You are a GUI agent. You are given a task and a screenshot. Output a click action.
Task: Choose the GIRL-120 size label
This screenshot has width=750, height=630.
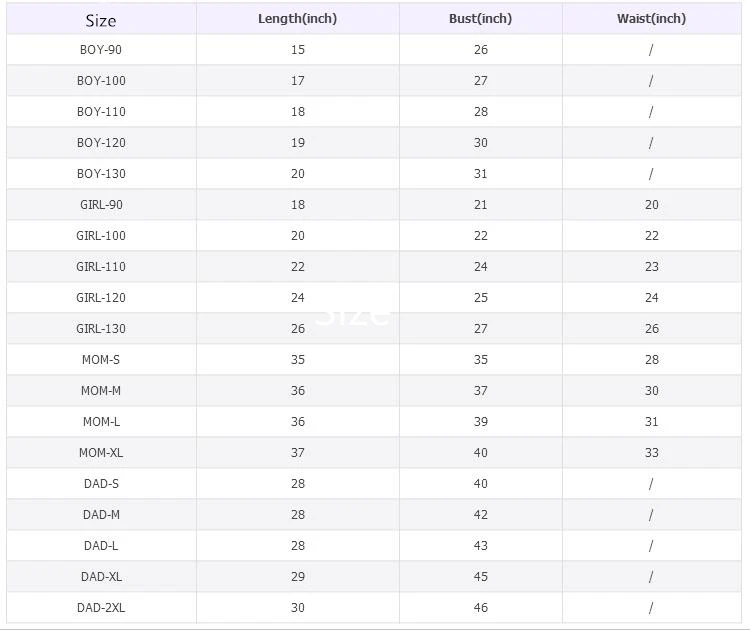point(101,298)
